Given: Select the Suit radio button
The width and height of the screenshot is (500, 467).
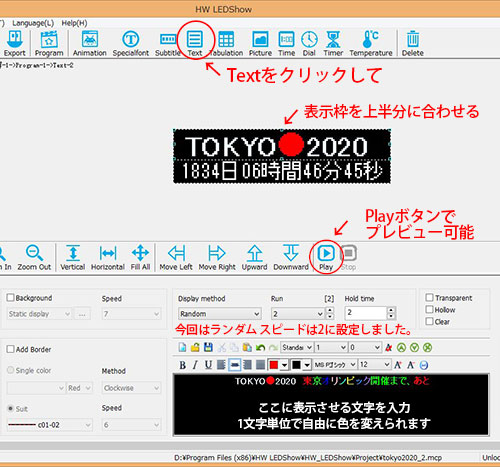Looking at the screenshot, I should pyautogui.click(x=11, y=408).
